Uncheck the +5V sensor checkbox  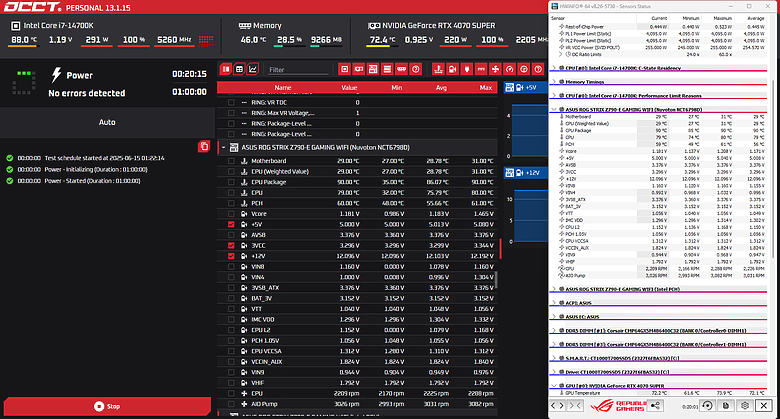click(231, 224)
